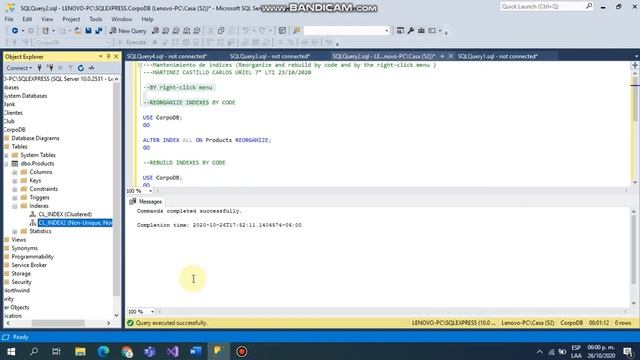This screenshot has height=360, width=640.
Task: Click the Navigate Backward round arrow icon
Action: (x=15, y=31)
